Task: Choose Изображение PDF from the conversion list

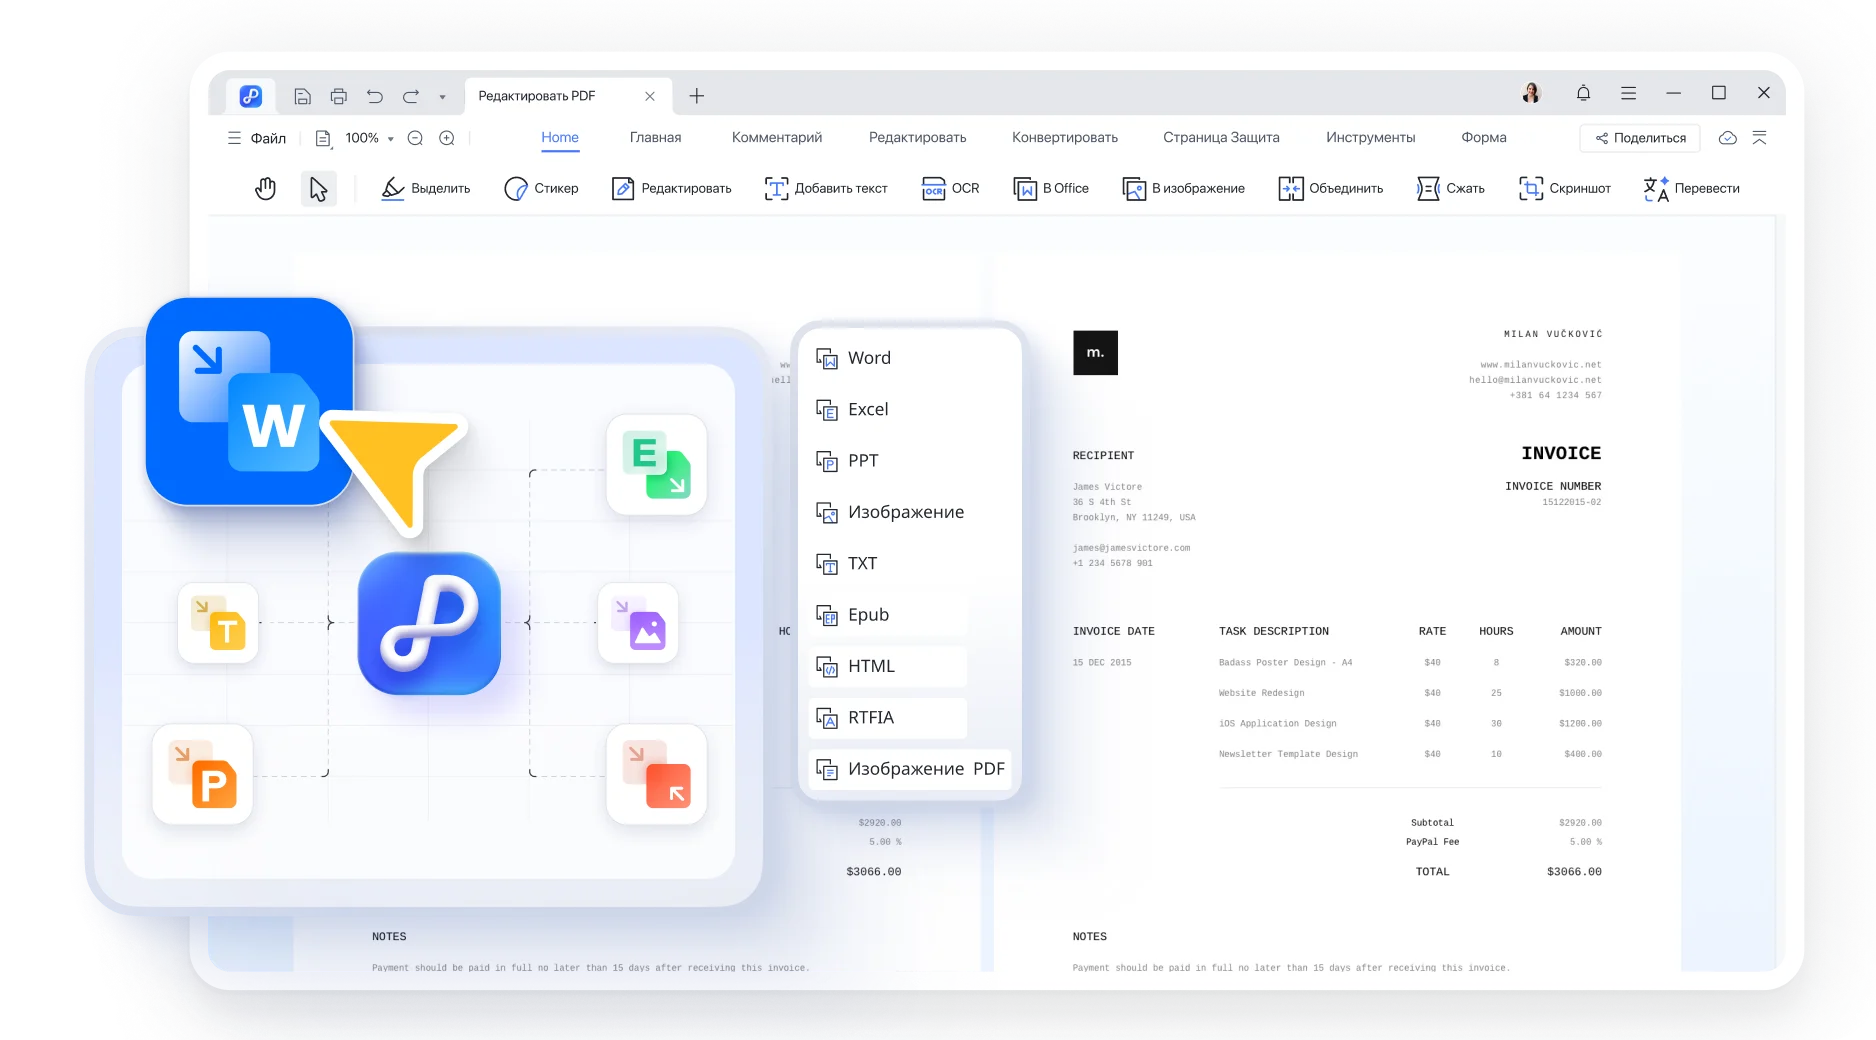Action: [x=926, y=769]
